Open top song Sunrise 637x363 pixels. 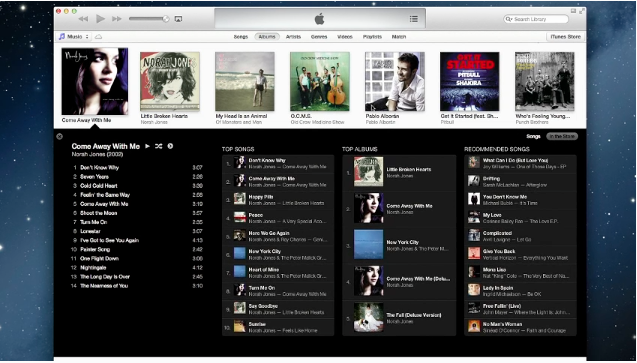pos(278,327)
